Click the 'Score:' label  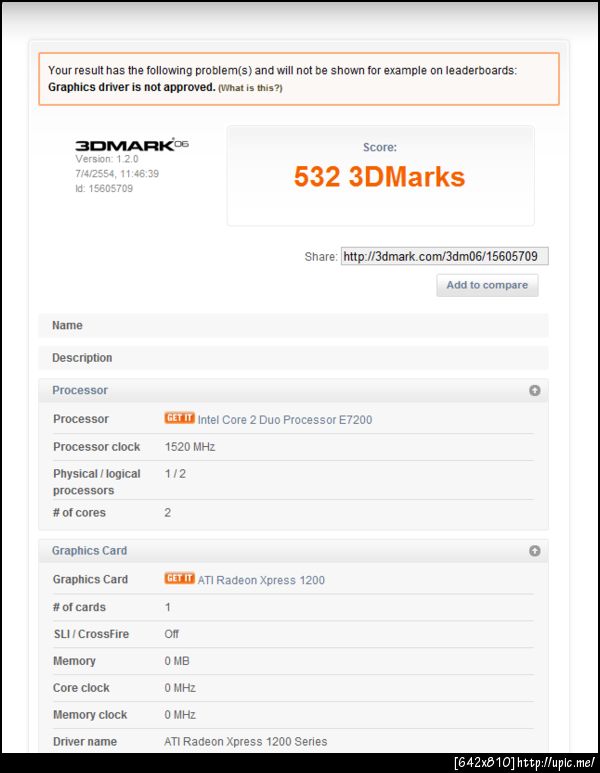(380, 147)
